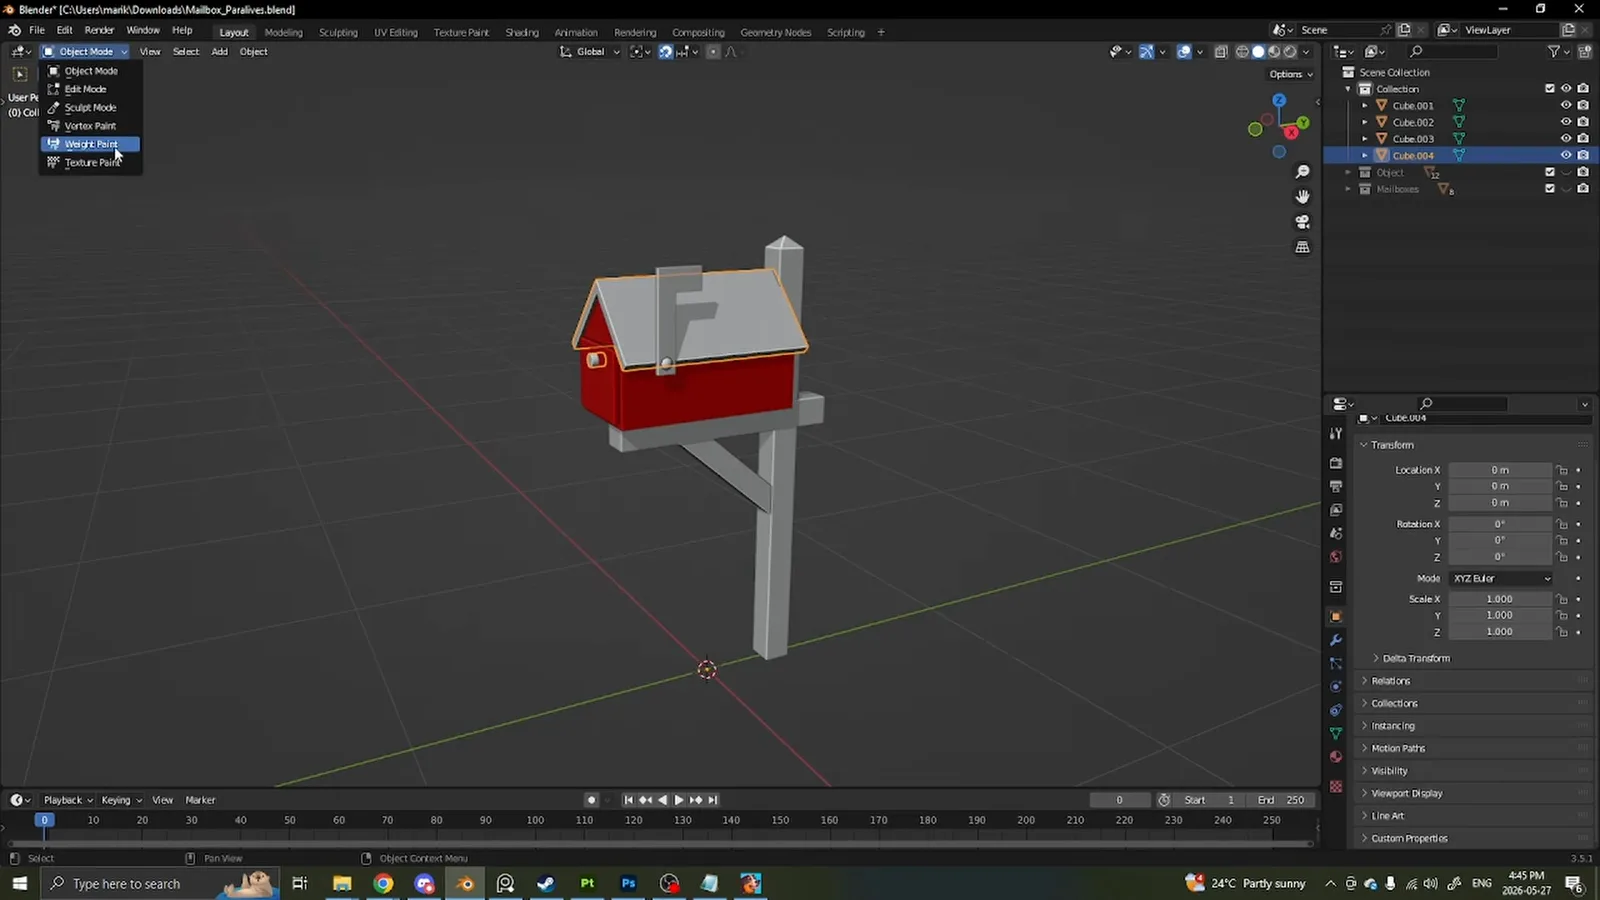Open the outliner filter dropdown
The image size is (1600, 900).
pyautogui.click(x=1557, y=52)
